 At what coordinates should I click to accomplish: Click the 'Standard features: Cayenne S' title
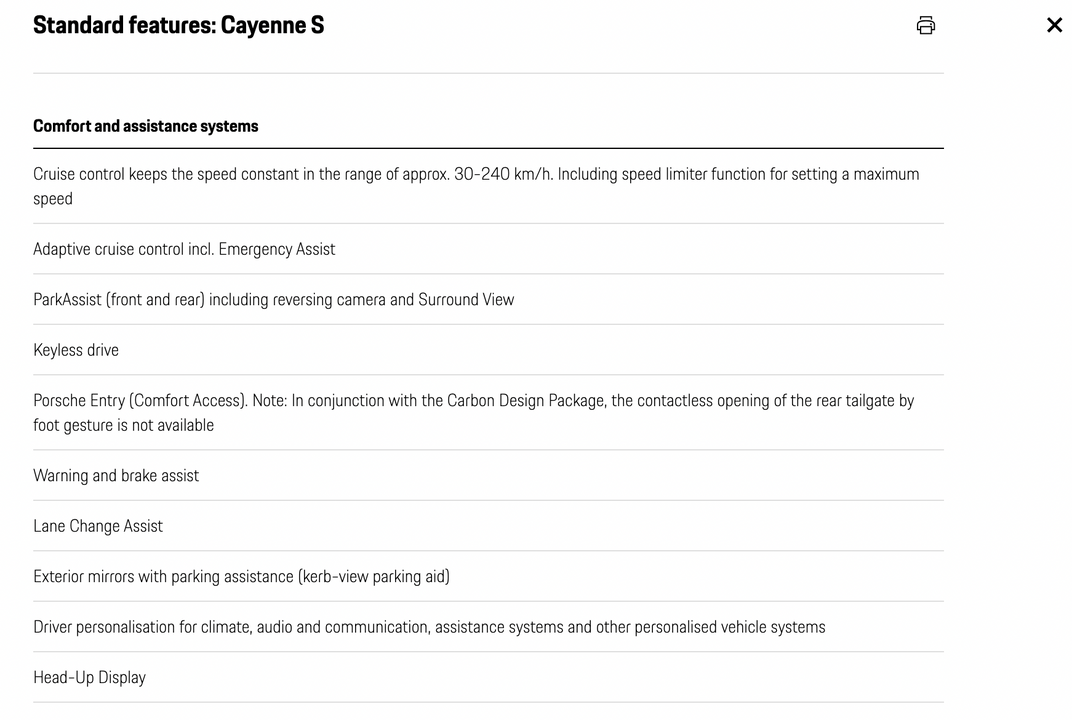178,25
